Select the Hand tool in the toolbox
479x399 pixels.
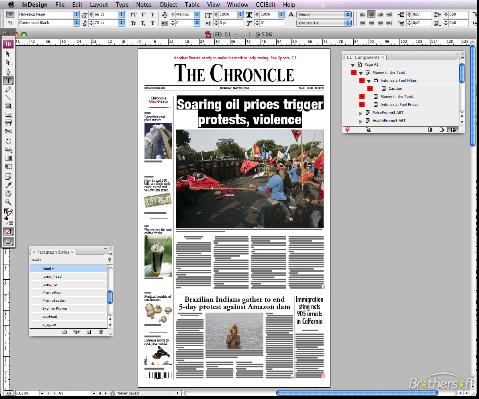(x=8, y=193)
